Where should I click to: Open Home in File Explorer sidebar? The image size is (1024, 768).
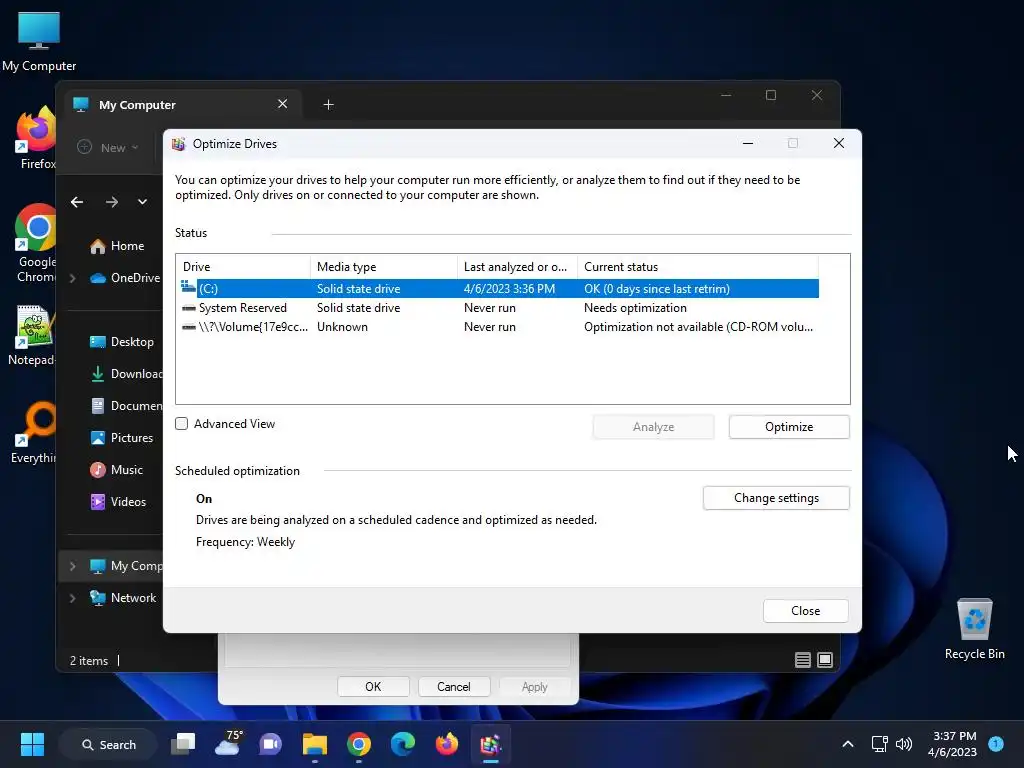pyautogui.click(x=116, y=246)
